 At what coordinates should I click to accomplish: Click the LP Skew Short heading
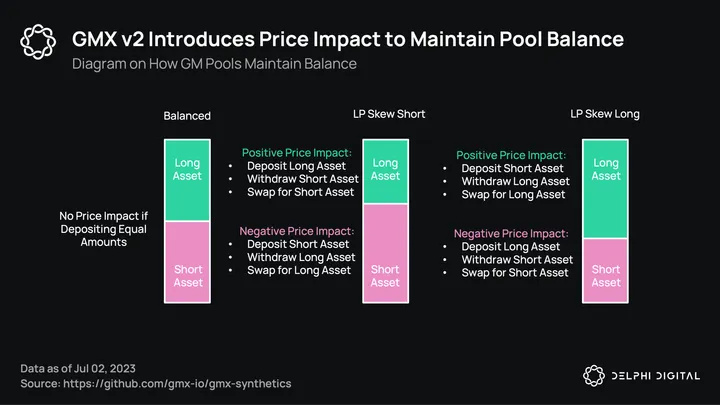tap(389, 114)
